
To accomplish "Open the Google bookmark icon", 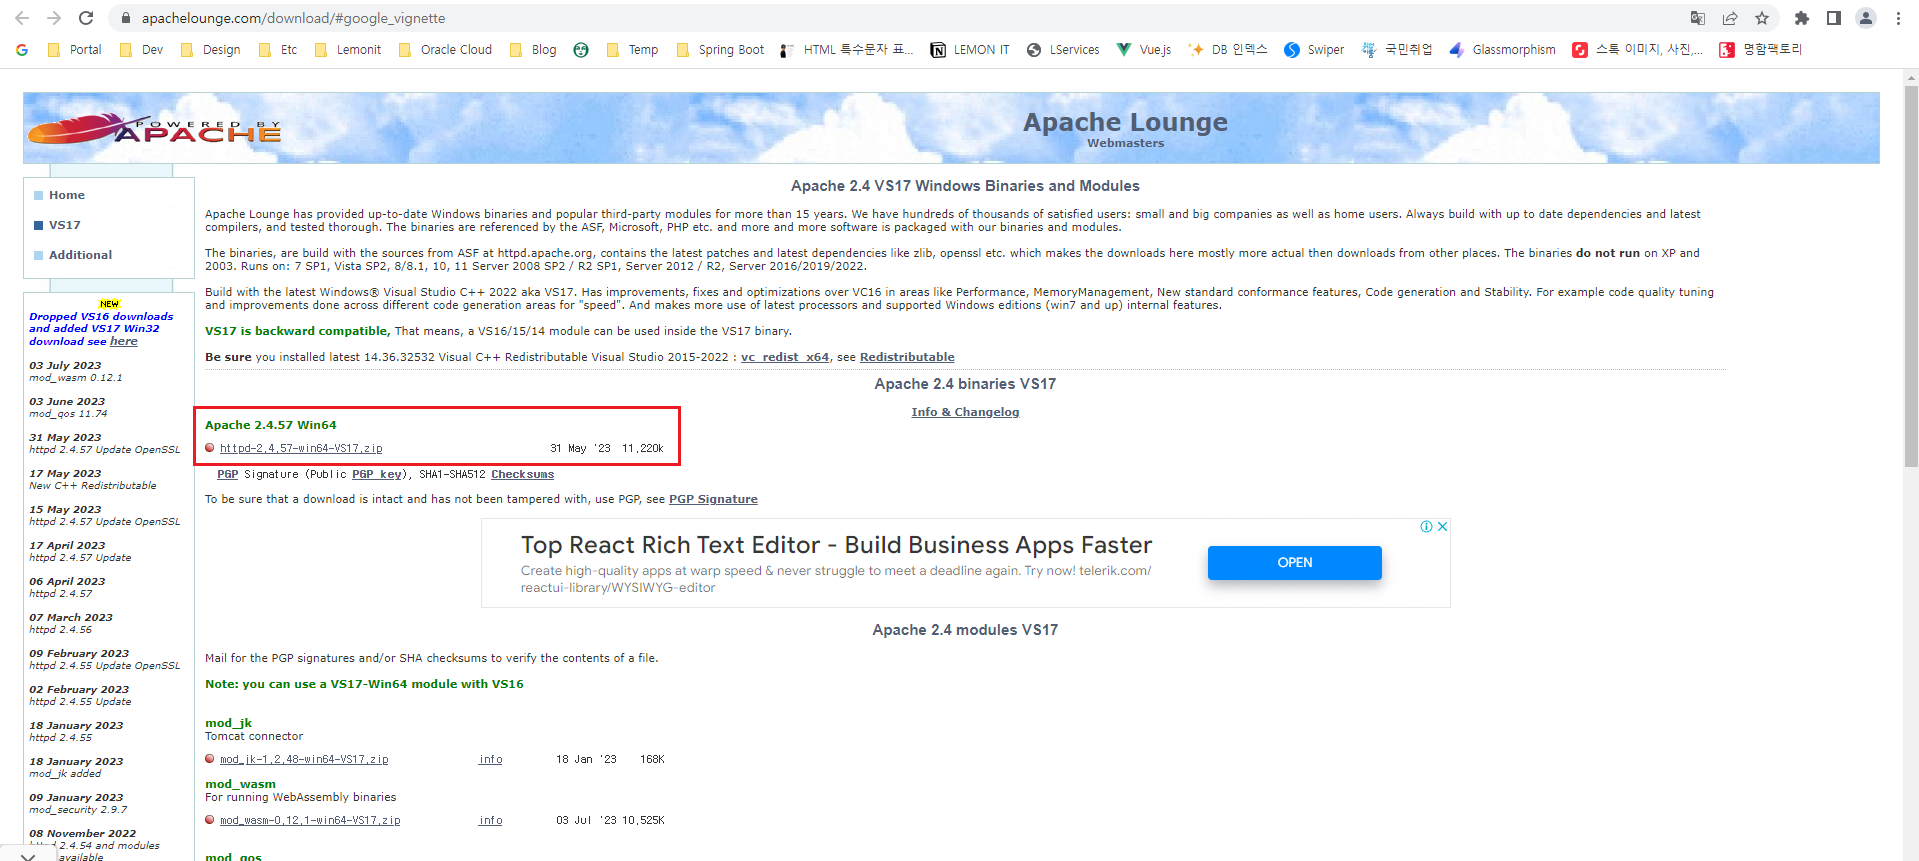I will pos(22,50).
